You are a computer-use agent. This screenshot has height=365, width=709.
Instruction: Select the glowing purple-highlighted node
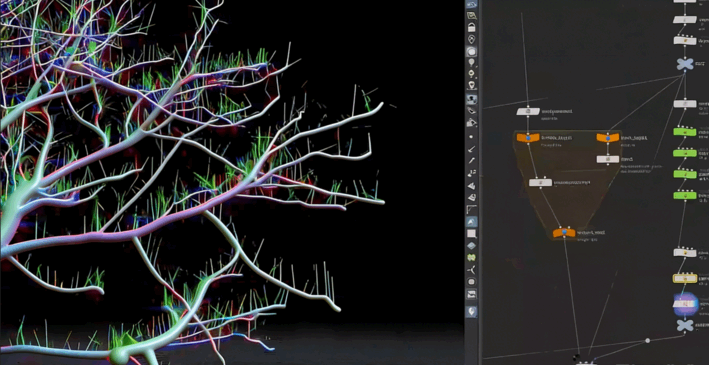click(685, 304)
